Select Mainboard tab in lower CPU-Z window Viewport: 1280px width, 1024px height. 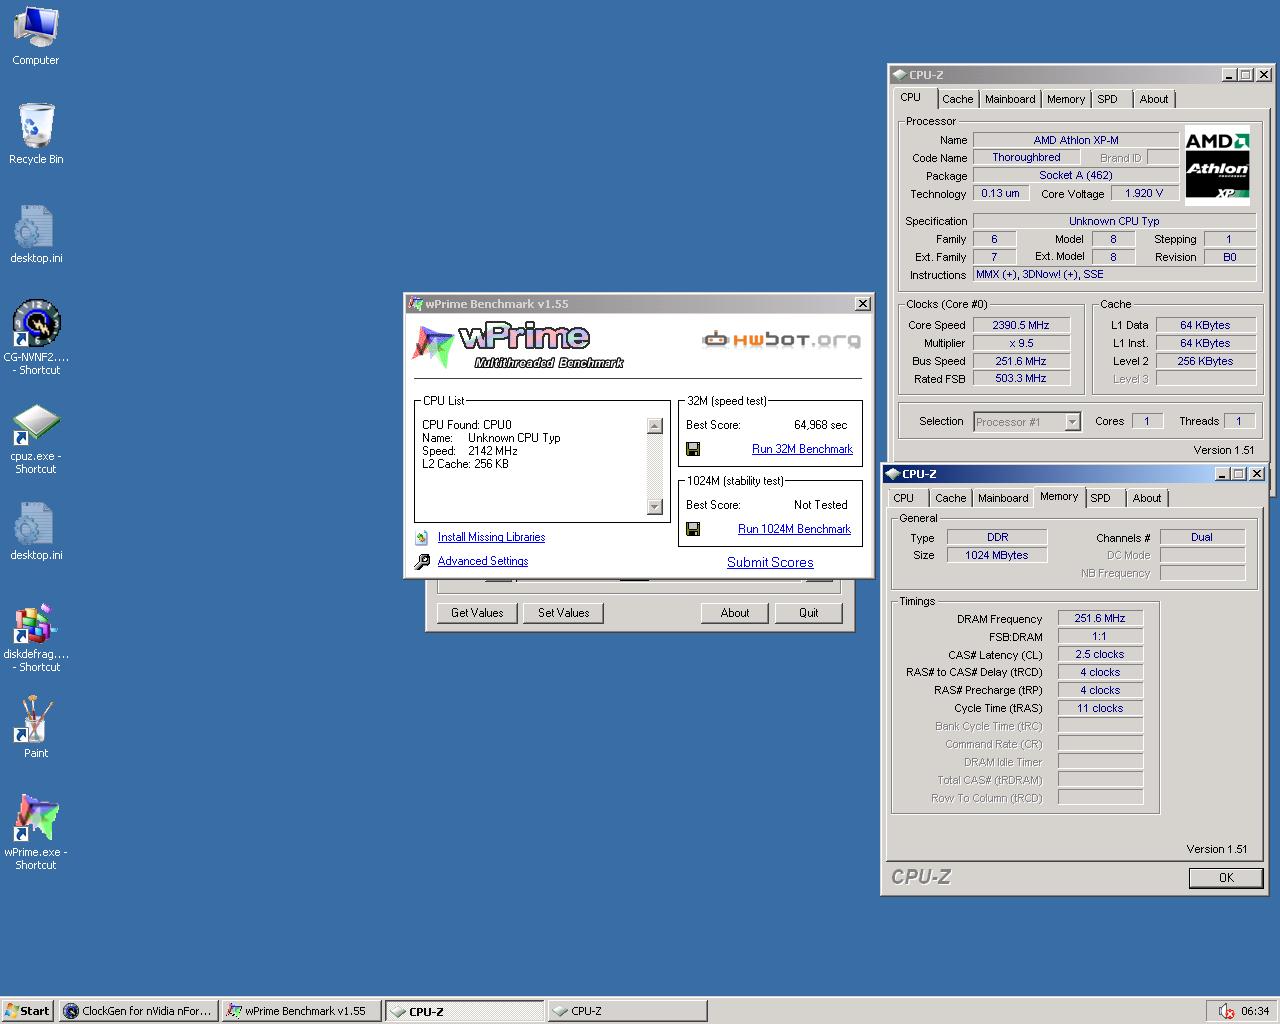(x=1003, y=498)
